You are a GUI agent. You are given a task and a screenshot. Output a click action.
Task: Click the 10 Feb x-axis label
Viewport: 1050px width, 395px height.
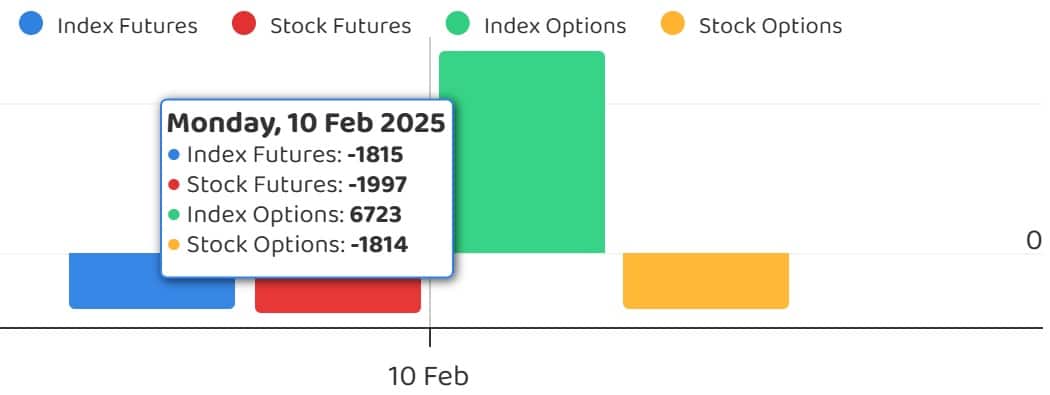coord(429,376)
